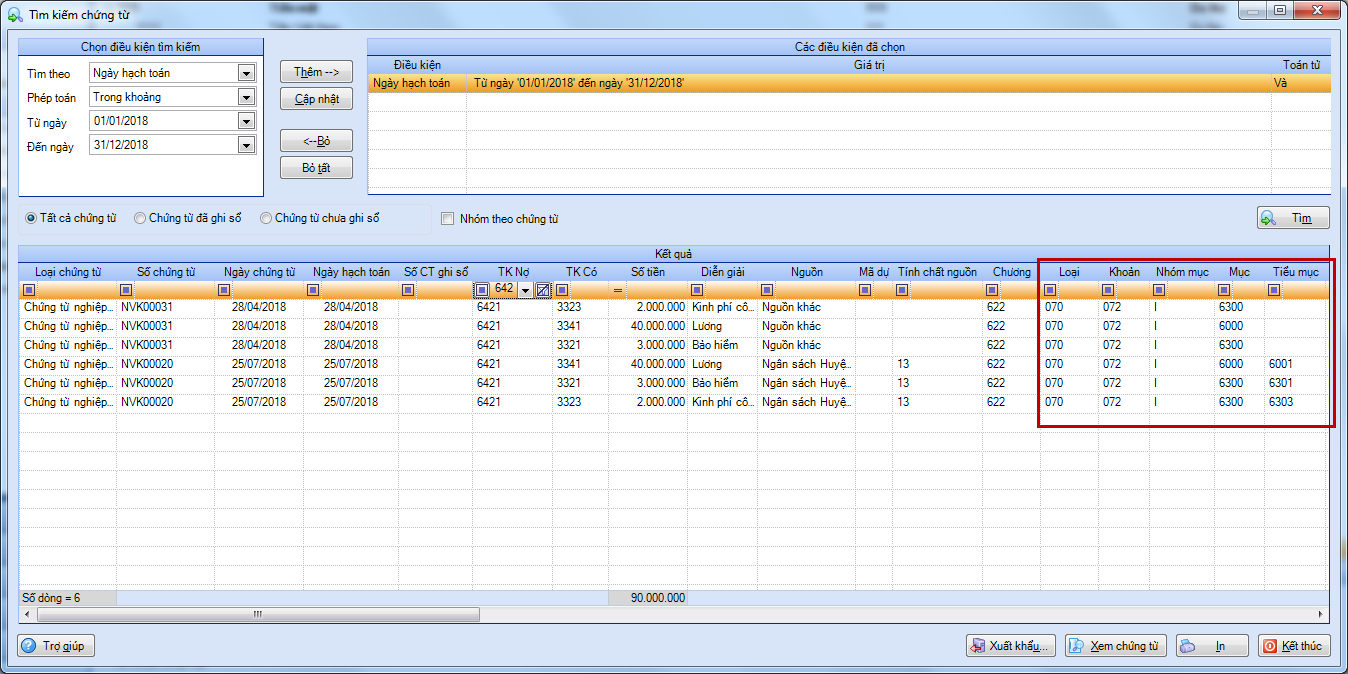
Task: Click filter icon under Số tiền column
Action: (x=618, y=290)
